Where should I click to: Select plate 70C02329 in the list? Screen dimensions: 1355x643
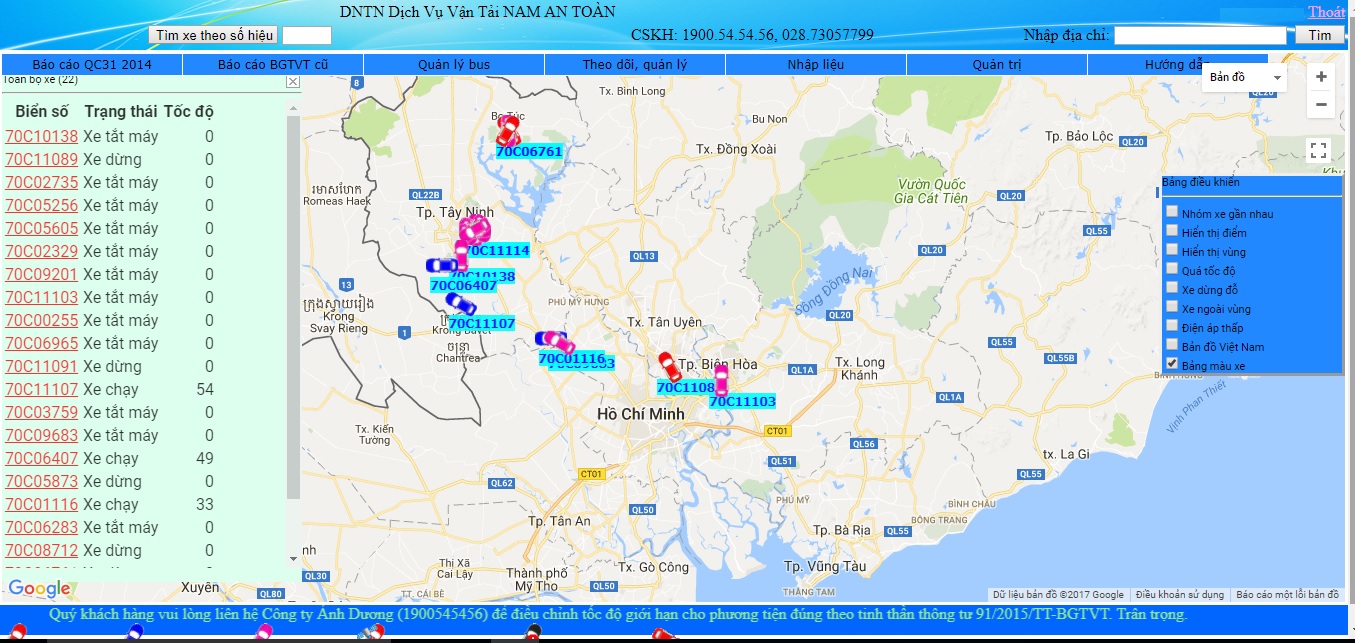pyautogui.click(x=41, y=252)
